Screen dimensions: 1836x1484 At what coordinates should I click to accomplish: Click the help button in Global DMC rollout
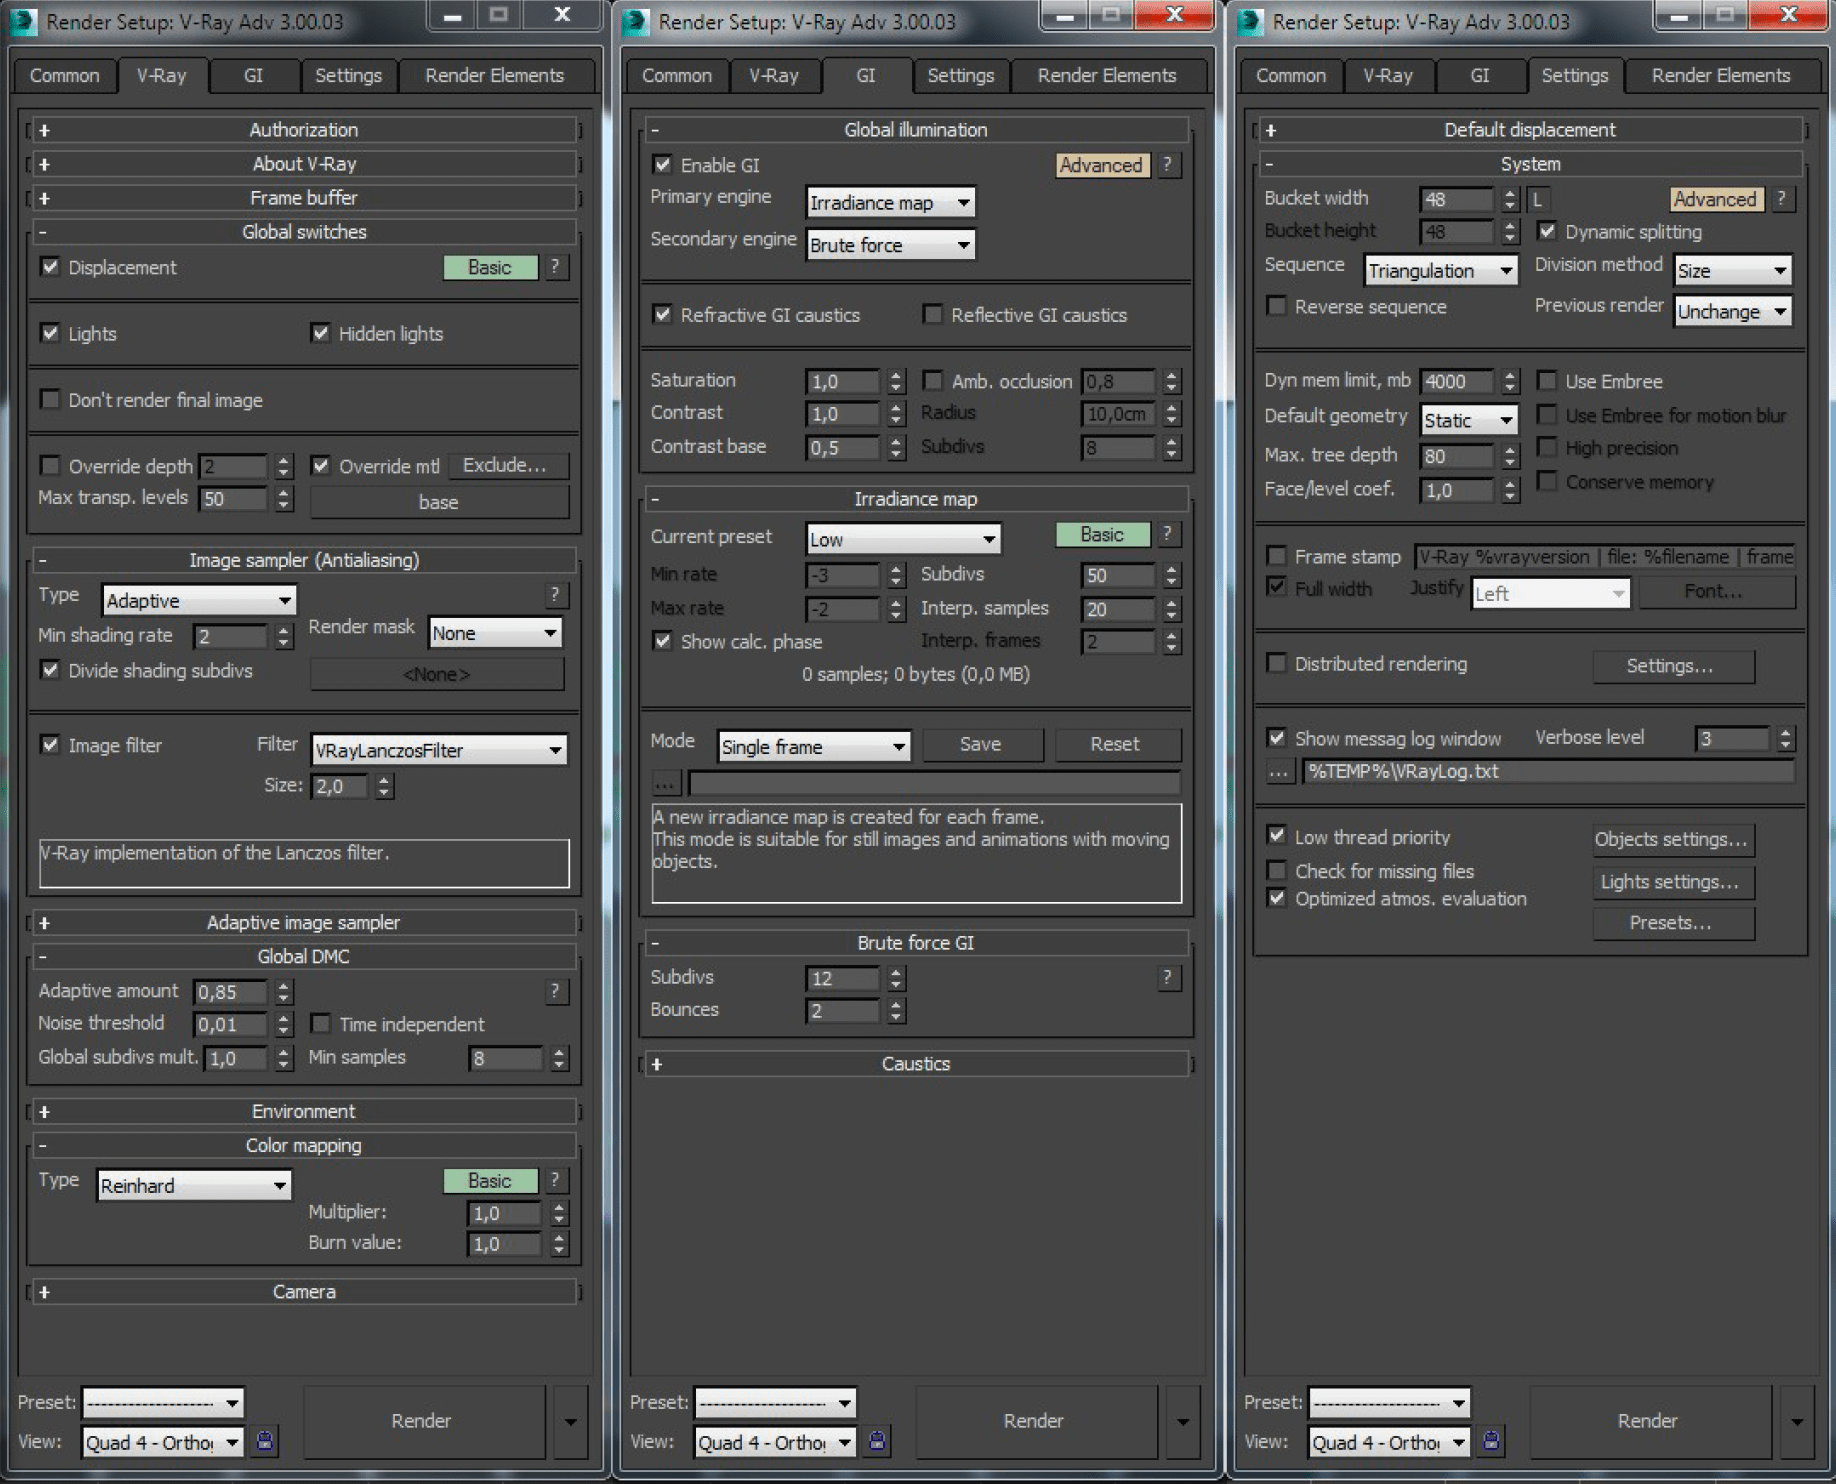coord(555,991)
